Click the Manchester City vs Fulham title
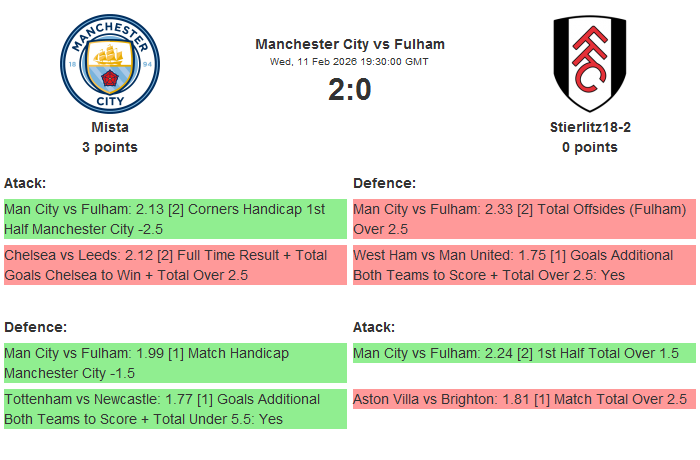Screen dimensions: 700x460 (x=350, y=44)
